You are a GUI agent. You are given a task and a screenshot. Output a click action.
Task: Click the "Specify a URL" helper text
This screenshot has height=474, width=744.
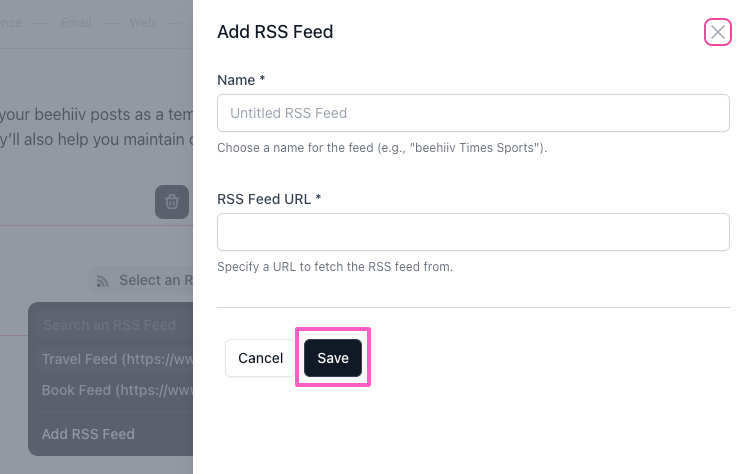(x=335, y=267)
